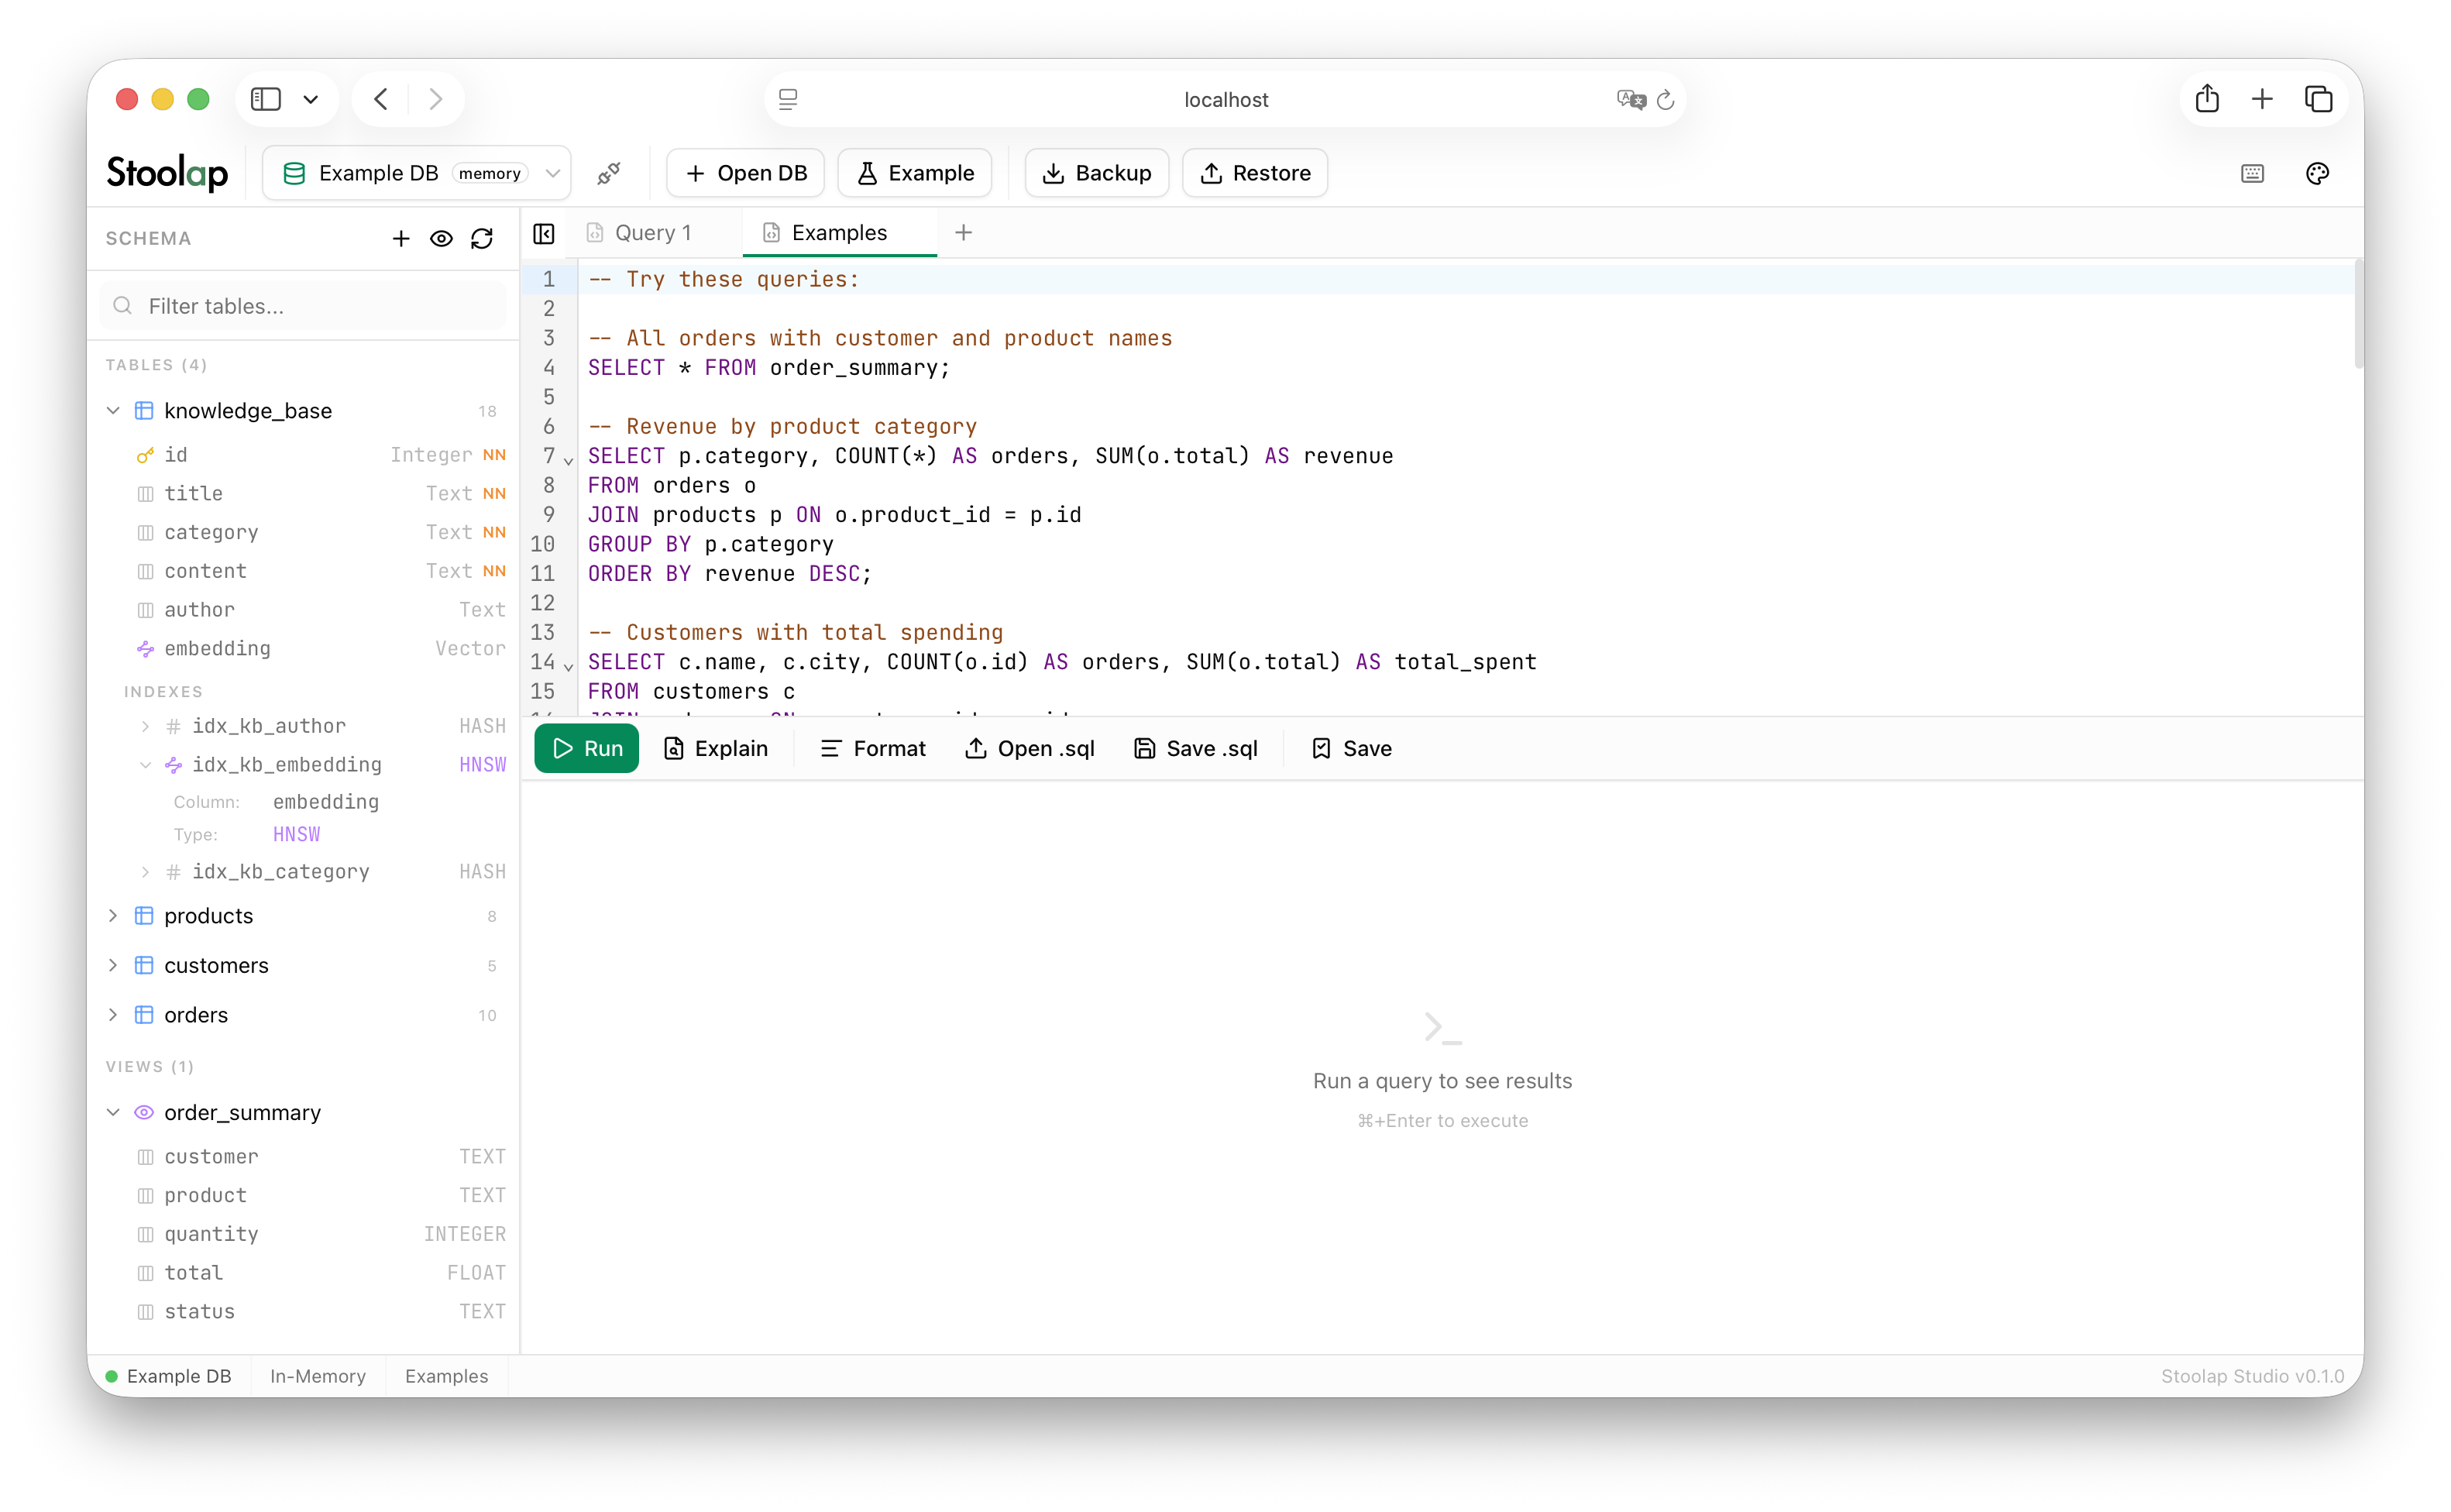The image size is (2451, 1512).
Task: Click the Backup button
Action: click(1096, 173)
